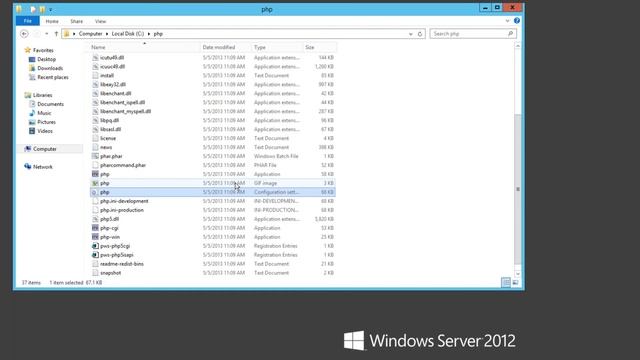Select Recent places in navigation pane
The height and width of the screenshot is (360, 640).
coord(53,77)
